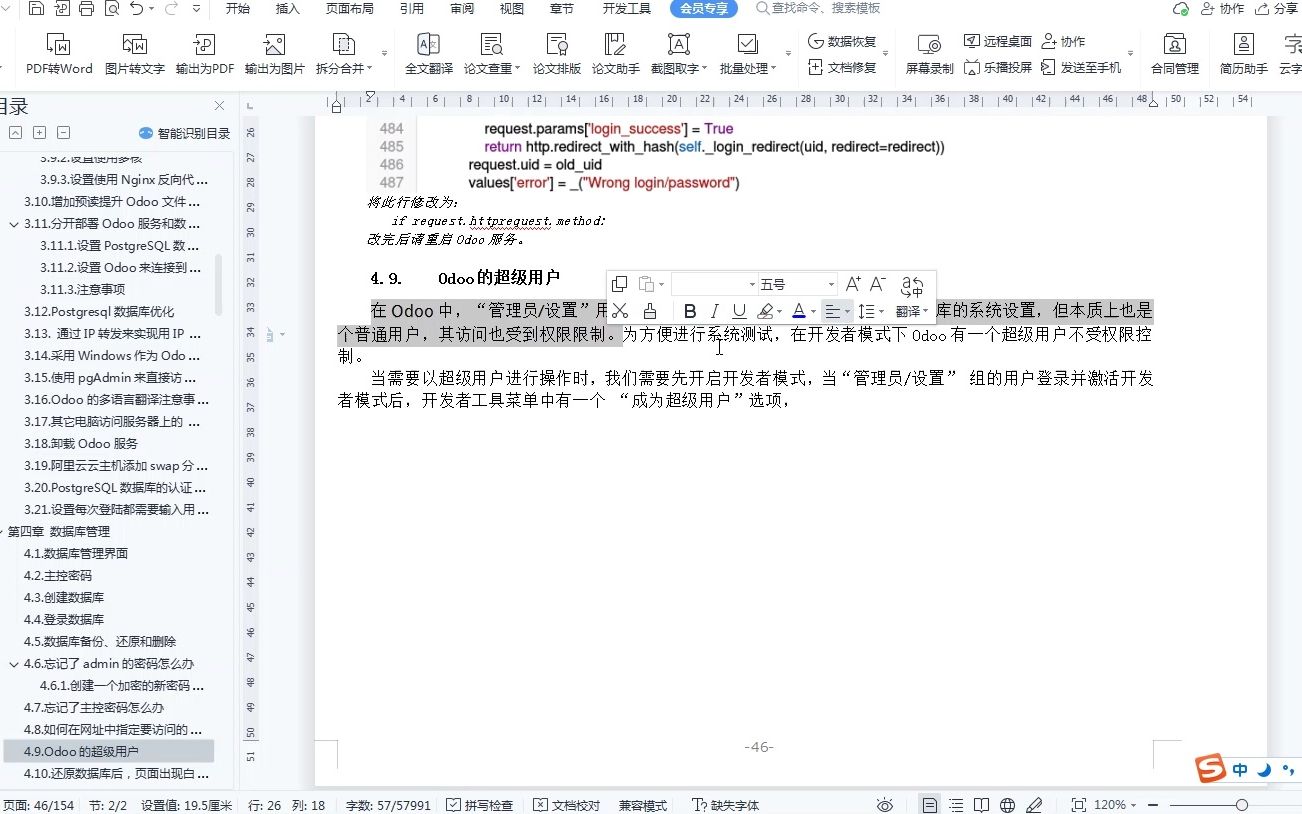Click the print icon in quick access bar
Viewport: 1302px width, 814px height.
click(x=85, y=9)
